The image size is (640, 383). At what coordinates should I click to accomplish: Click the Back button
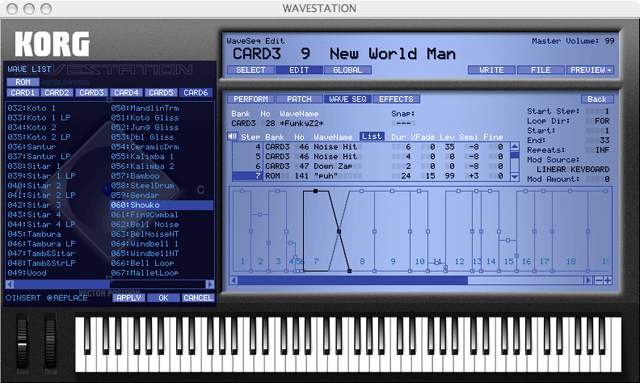pyautogui.click(x=597, y=99)
